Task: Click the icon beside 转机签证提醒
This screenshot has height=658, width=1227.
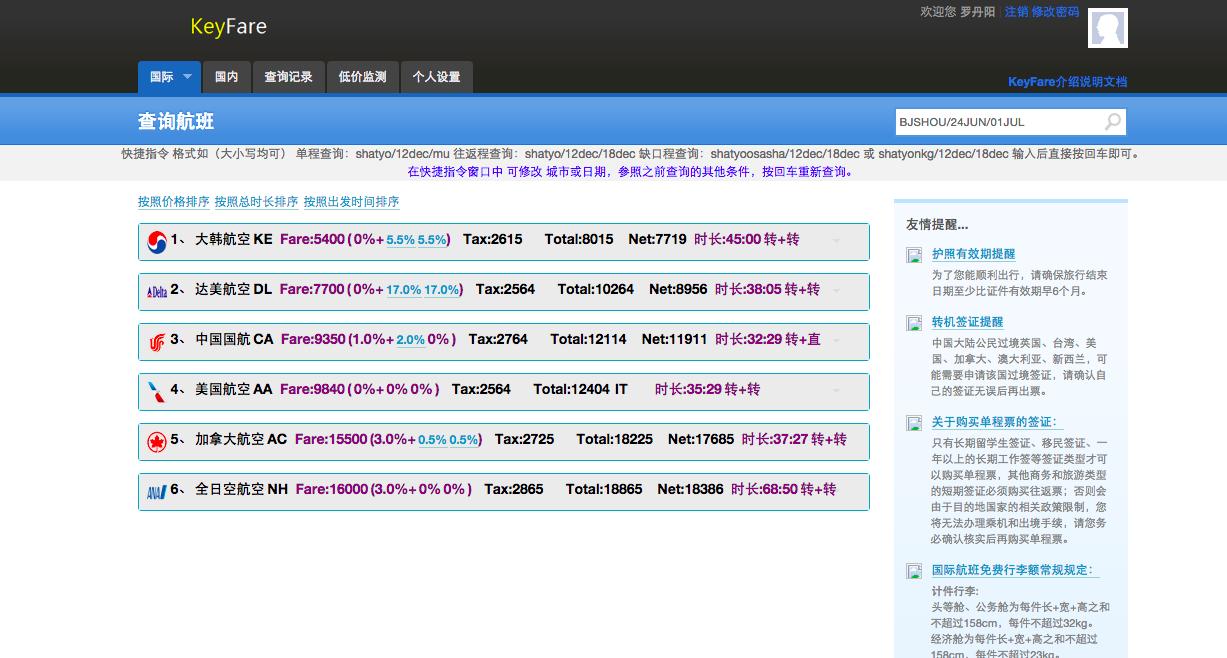Action: click(913, 323)
